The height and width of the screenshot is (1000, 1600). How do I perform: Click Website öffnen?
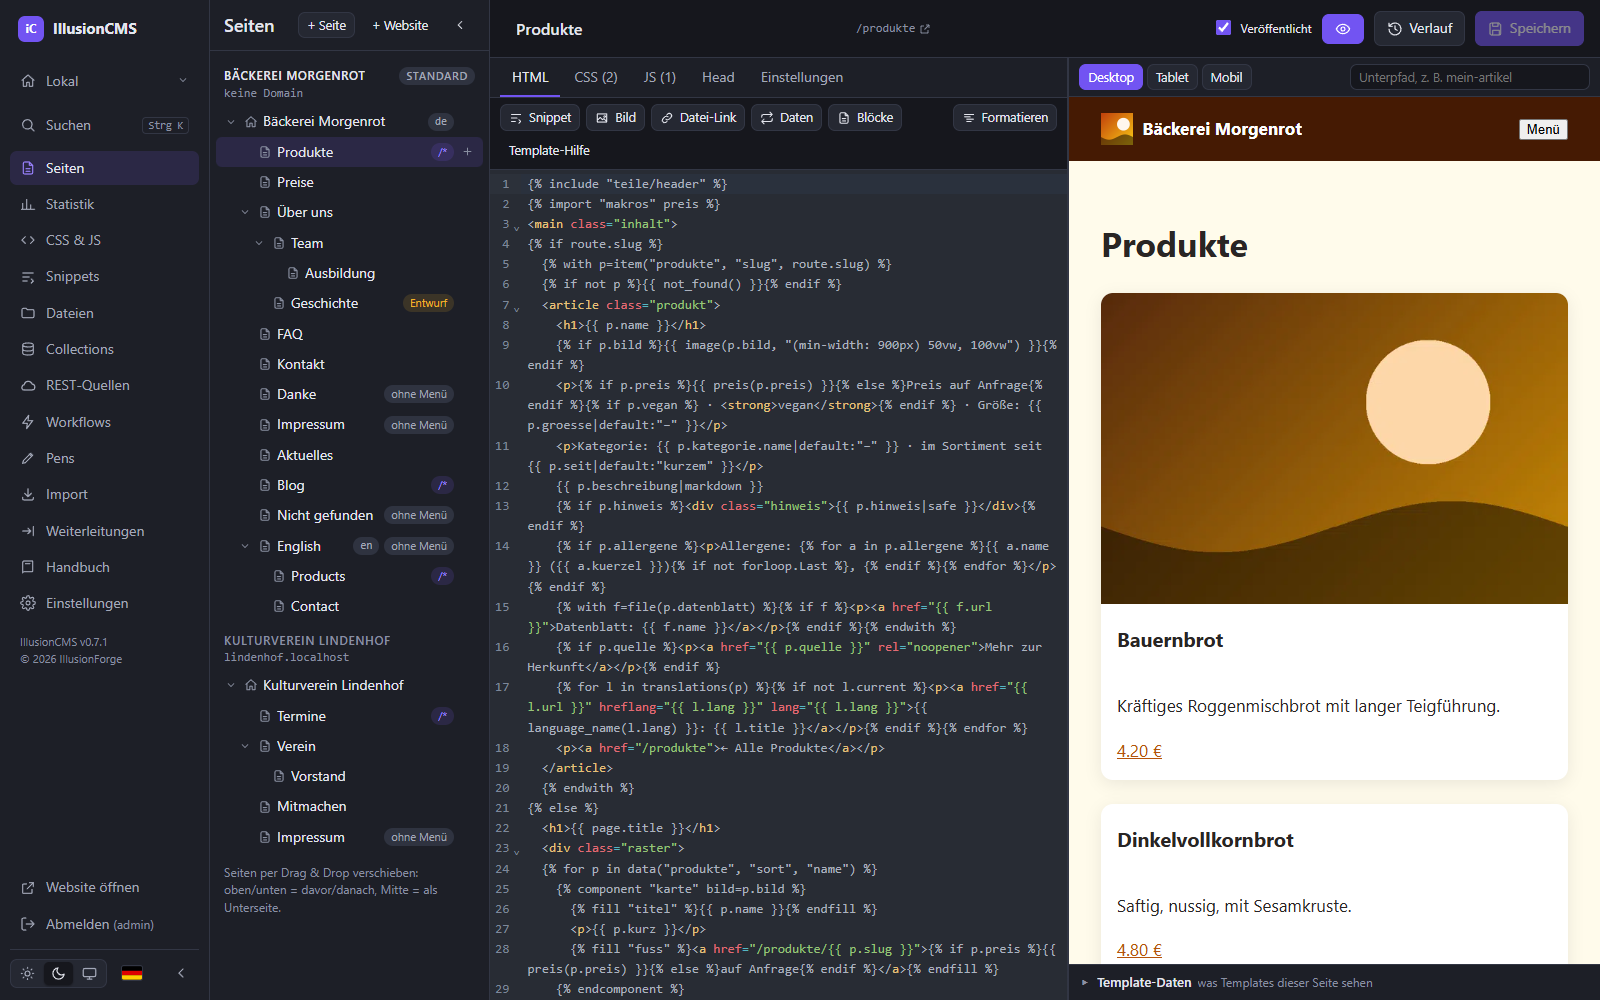pyautogui.click(x=104, y=887)
